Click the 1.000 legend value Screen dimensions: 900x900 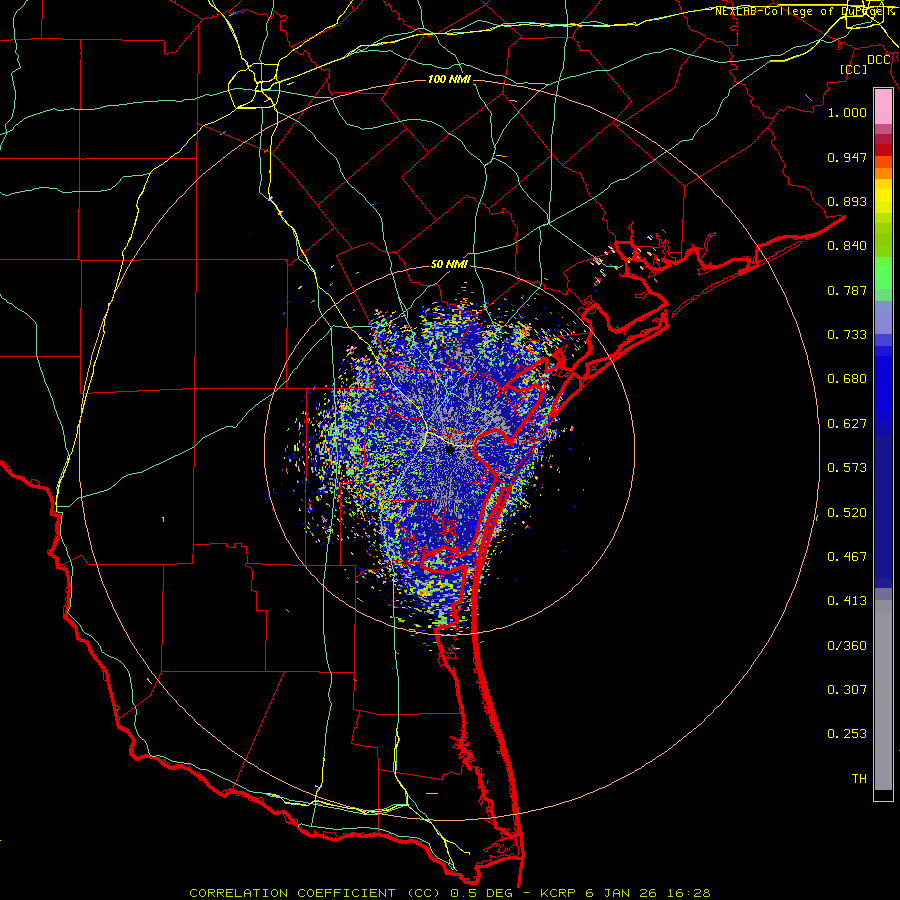point(847,112)
